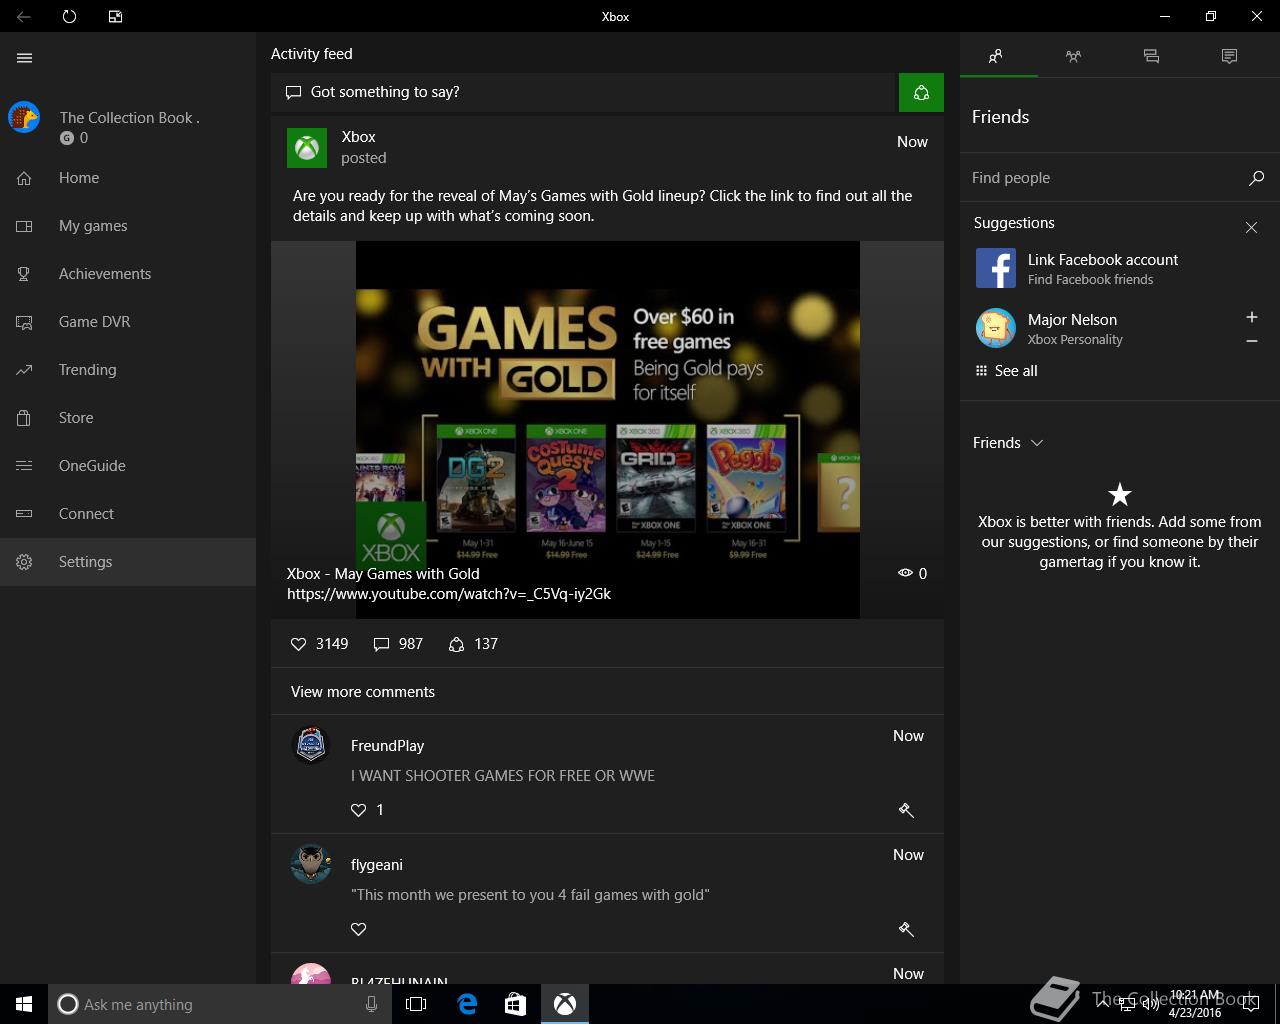1280x1024 pixels.
Task: Switch to the Parties tab
Action: click(x=1073, y=56)
